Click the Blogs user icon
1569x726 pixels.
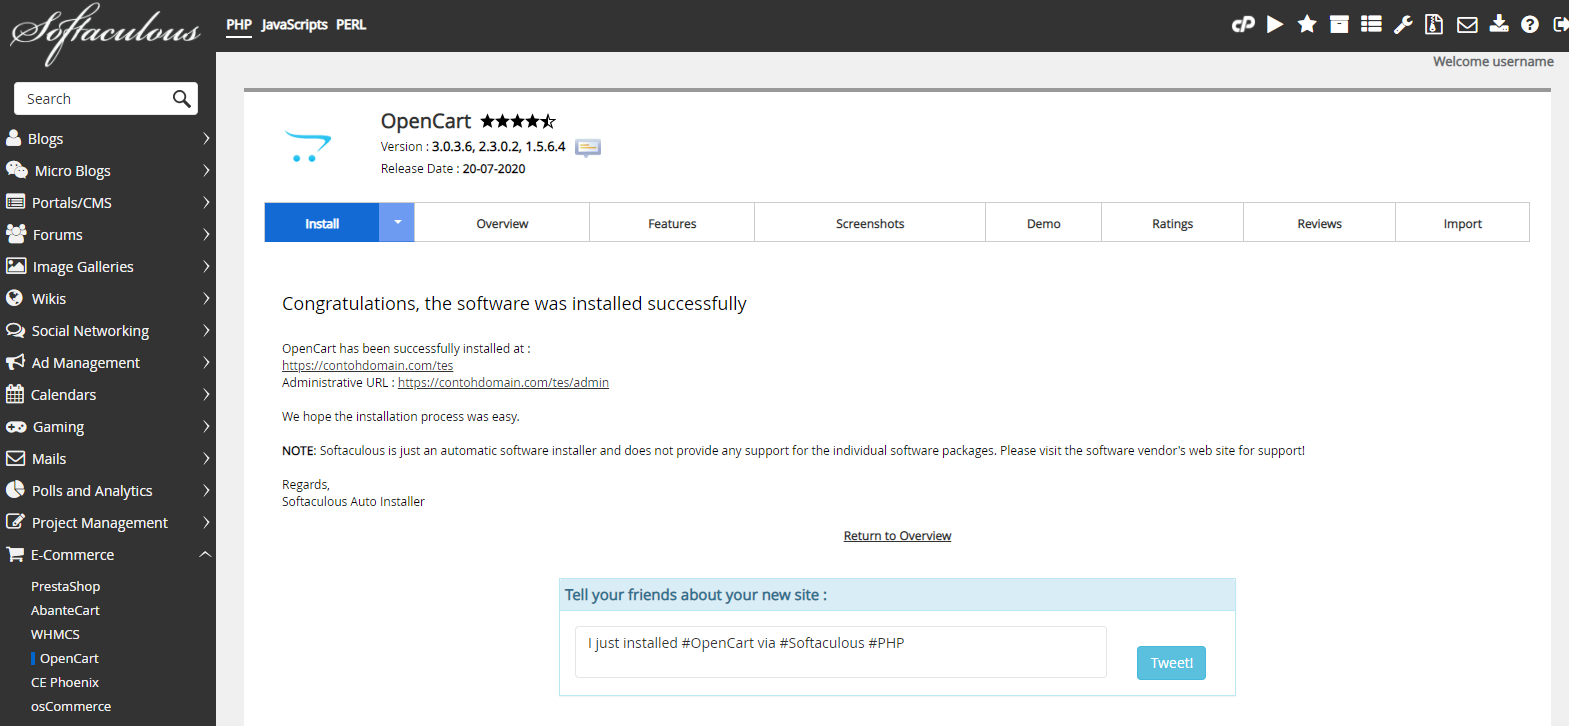pyautogui.click(x=14, y=138)
